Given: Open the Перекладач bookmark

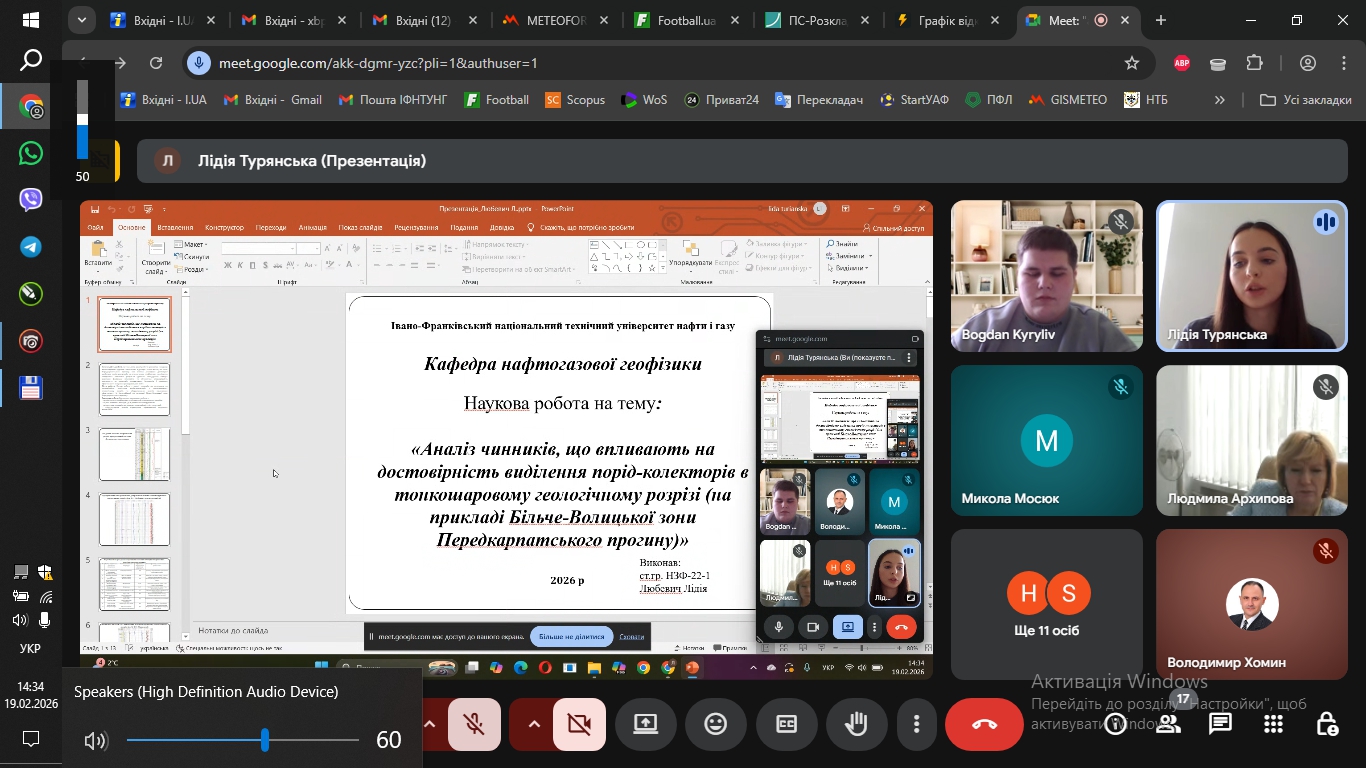Looking at the screenshot, I should [820, 100].
